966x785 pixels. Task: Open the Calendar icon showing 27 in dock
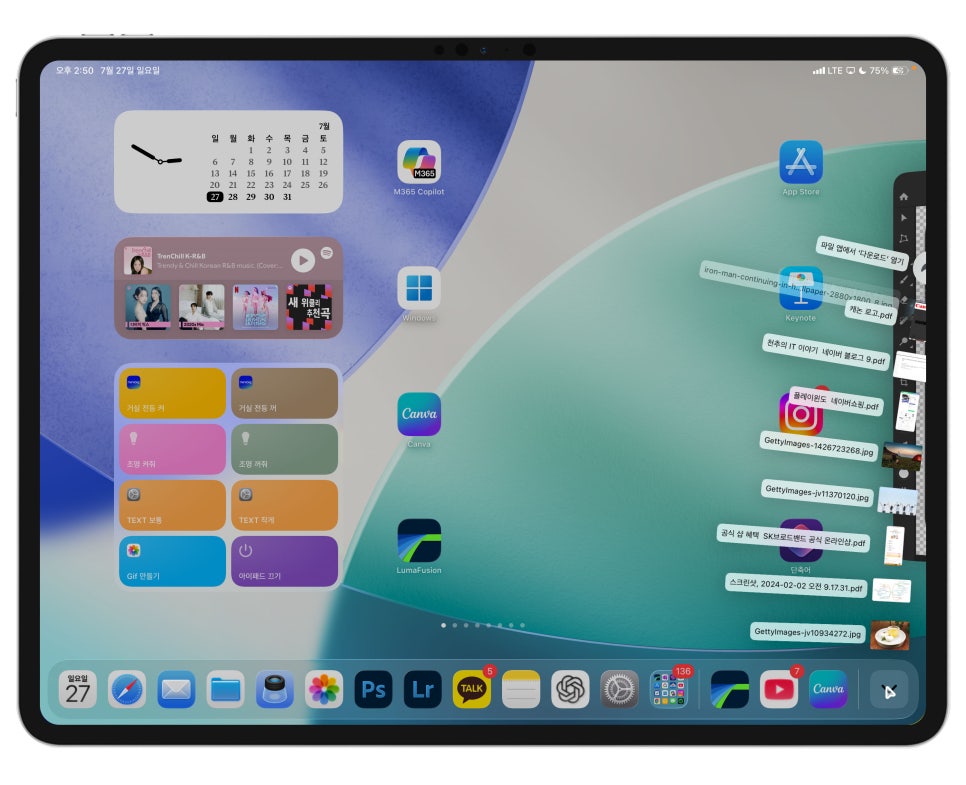(x=78, y=689)
